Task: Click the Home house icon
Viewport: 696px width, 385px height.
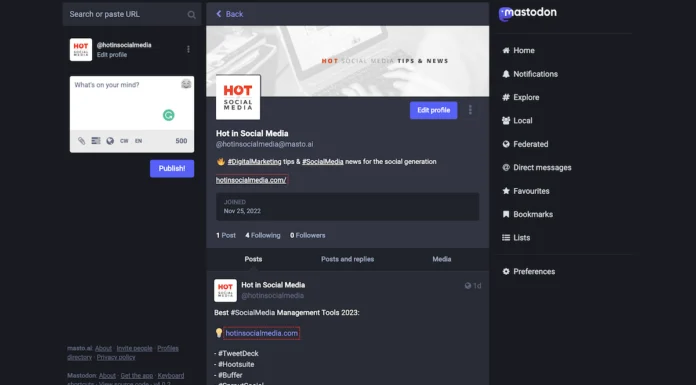Action: pos(506,51)
